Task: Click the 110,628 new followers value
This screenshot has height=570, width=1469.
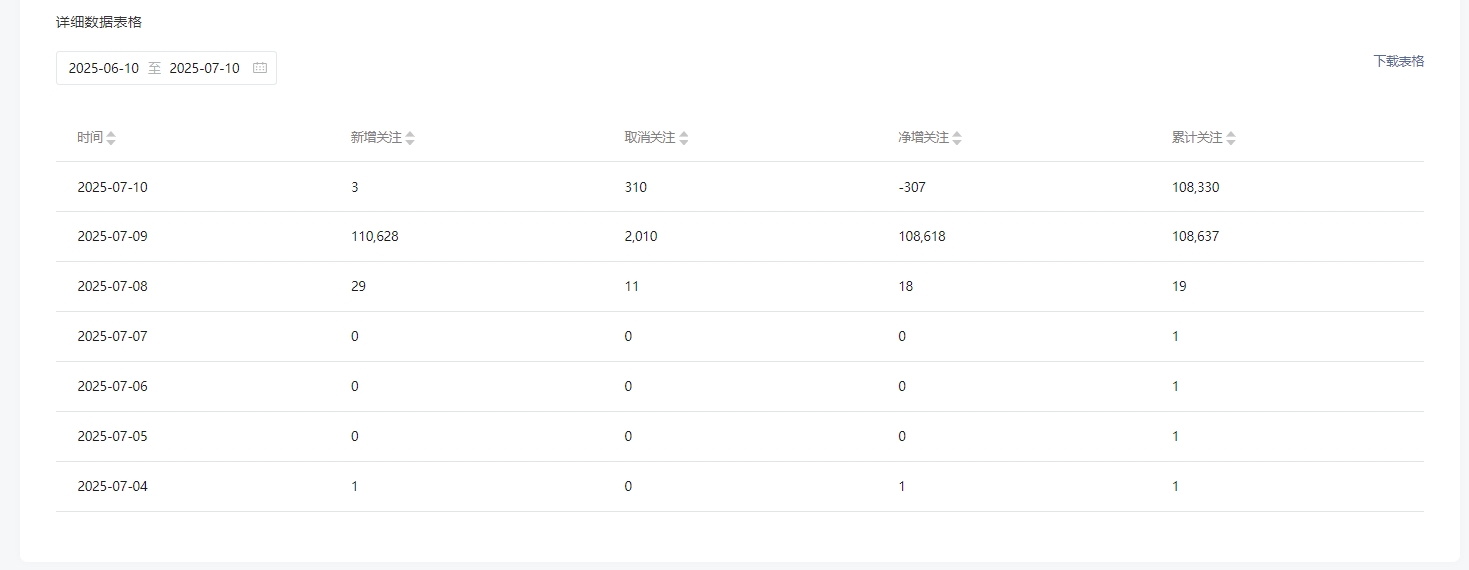Action: (x=375, y=237)
